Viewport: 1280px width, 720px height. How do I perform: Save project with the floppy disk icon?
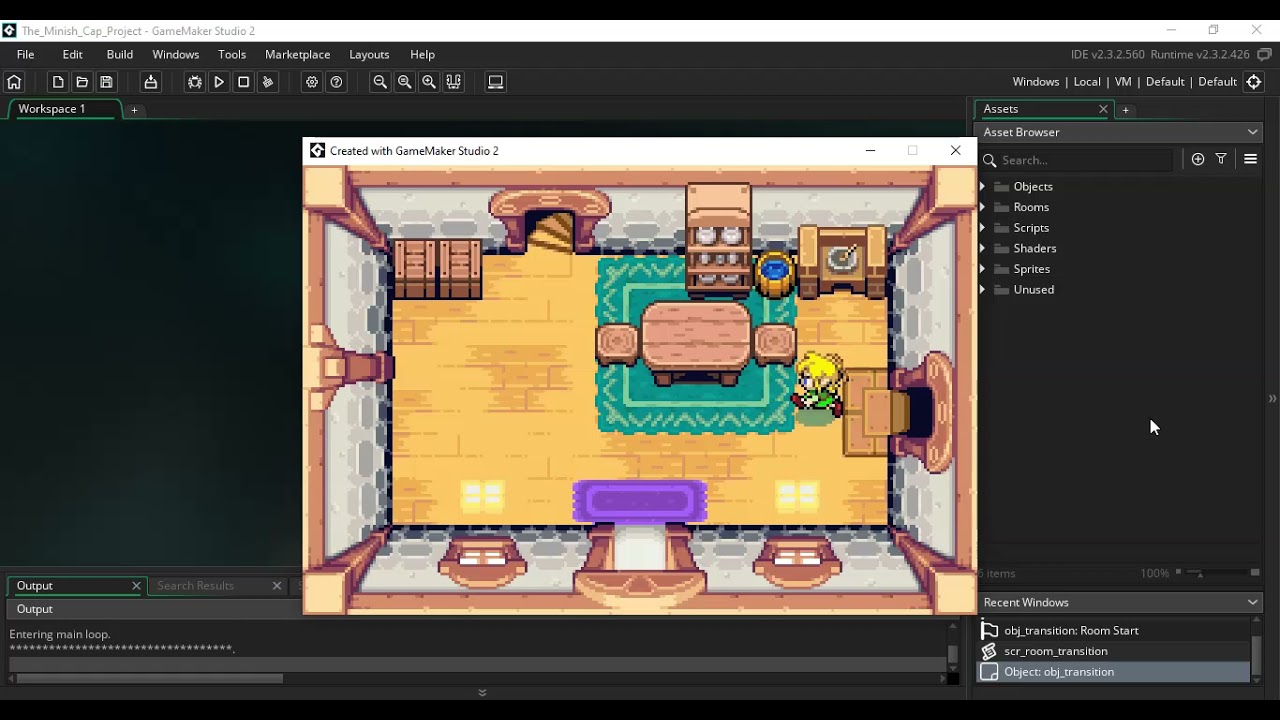[106, 82]
